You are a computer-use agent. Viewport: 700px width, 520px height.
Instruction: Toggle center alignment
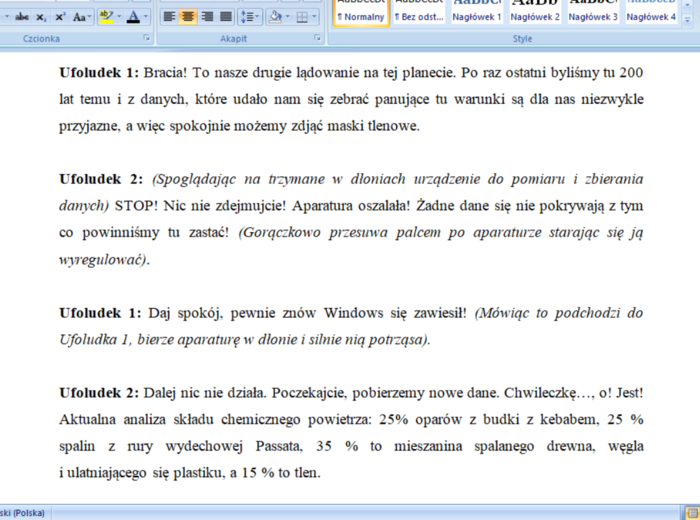pos(188,17)
